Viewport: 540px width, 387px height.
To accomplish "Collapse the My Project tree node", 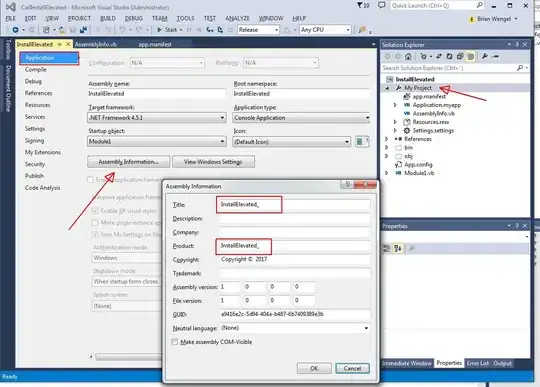I will 387,88.
